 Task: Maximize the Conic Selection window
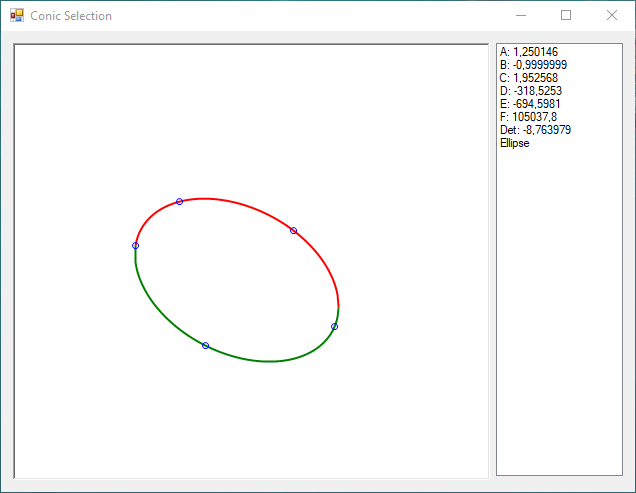[566, 16]
